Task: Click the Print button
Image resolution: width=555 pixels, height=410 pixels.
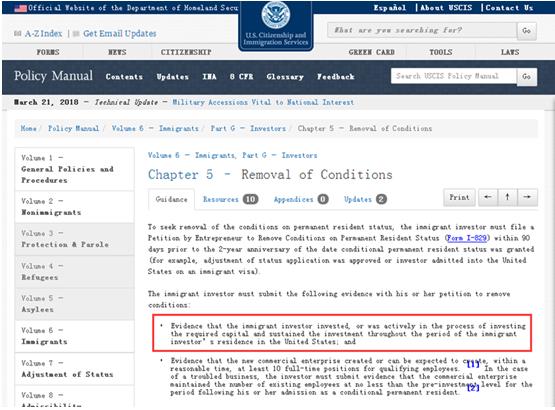Action: pos(459,197)
